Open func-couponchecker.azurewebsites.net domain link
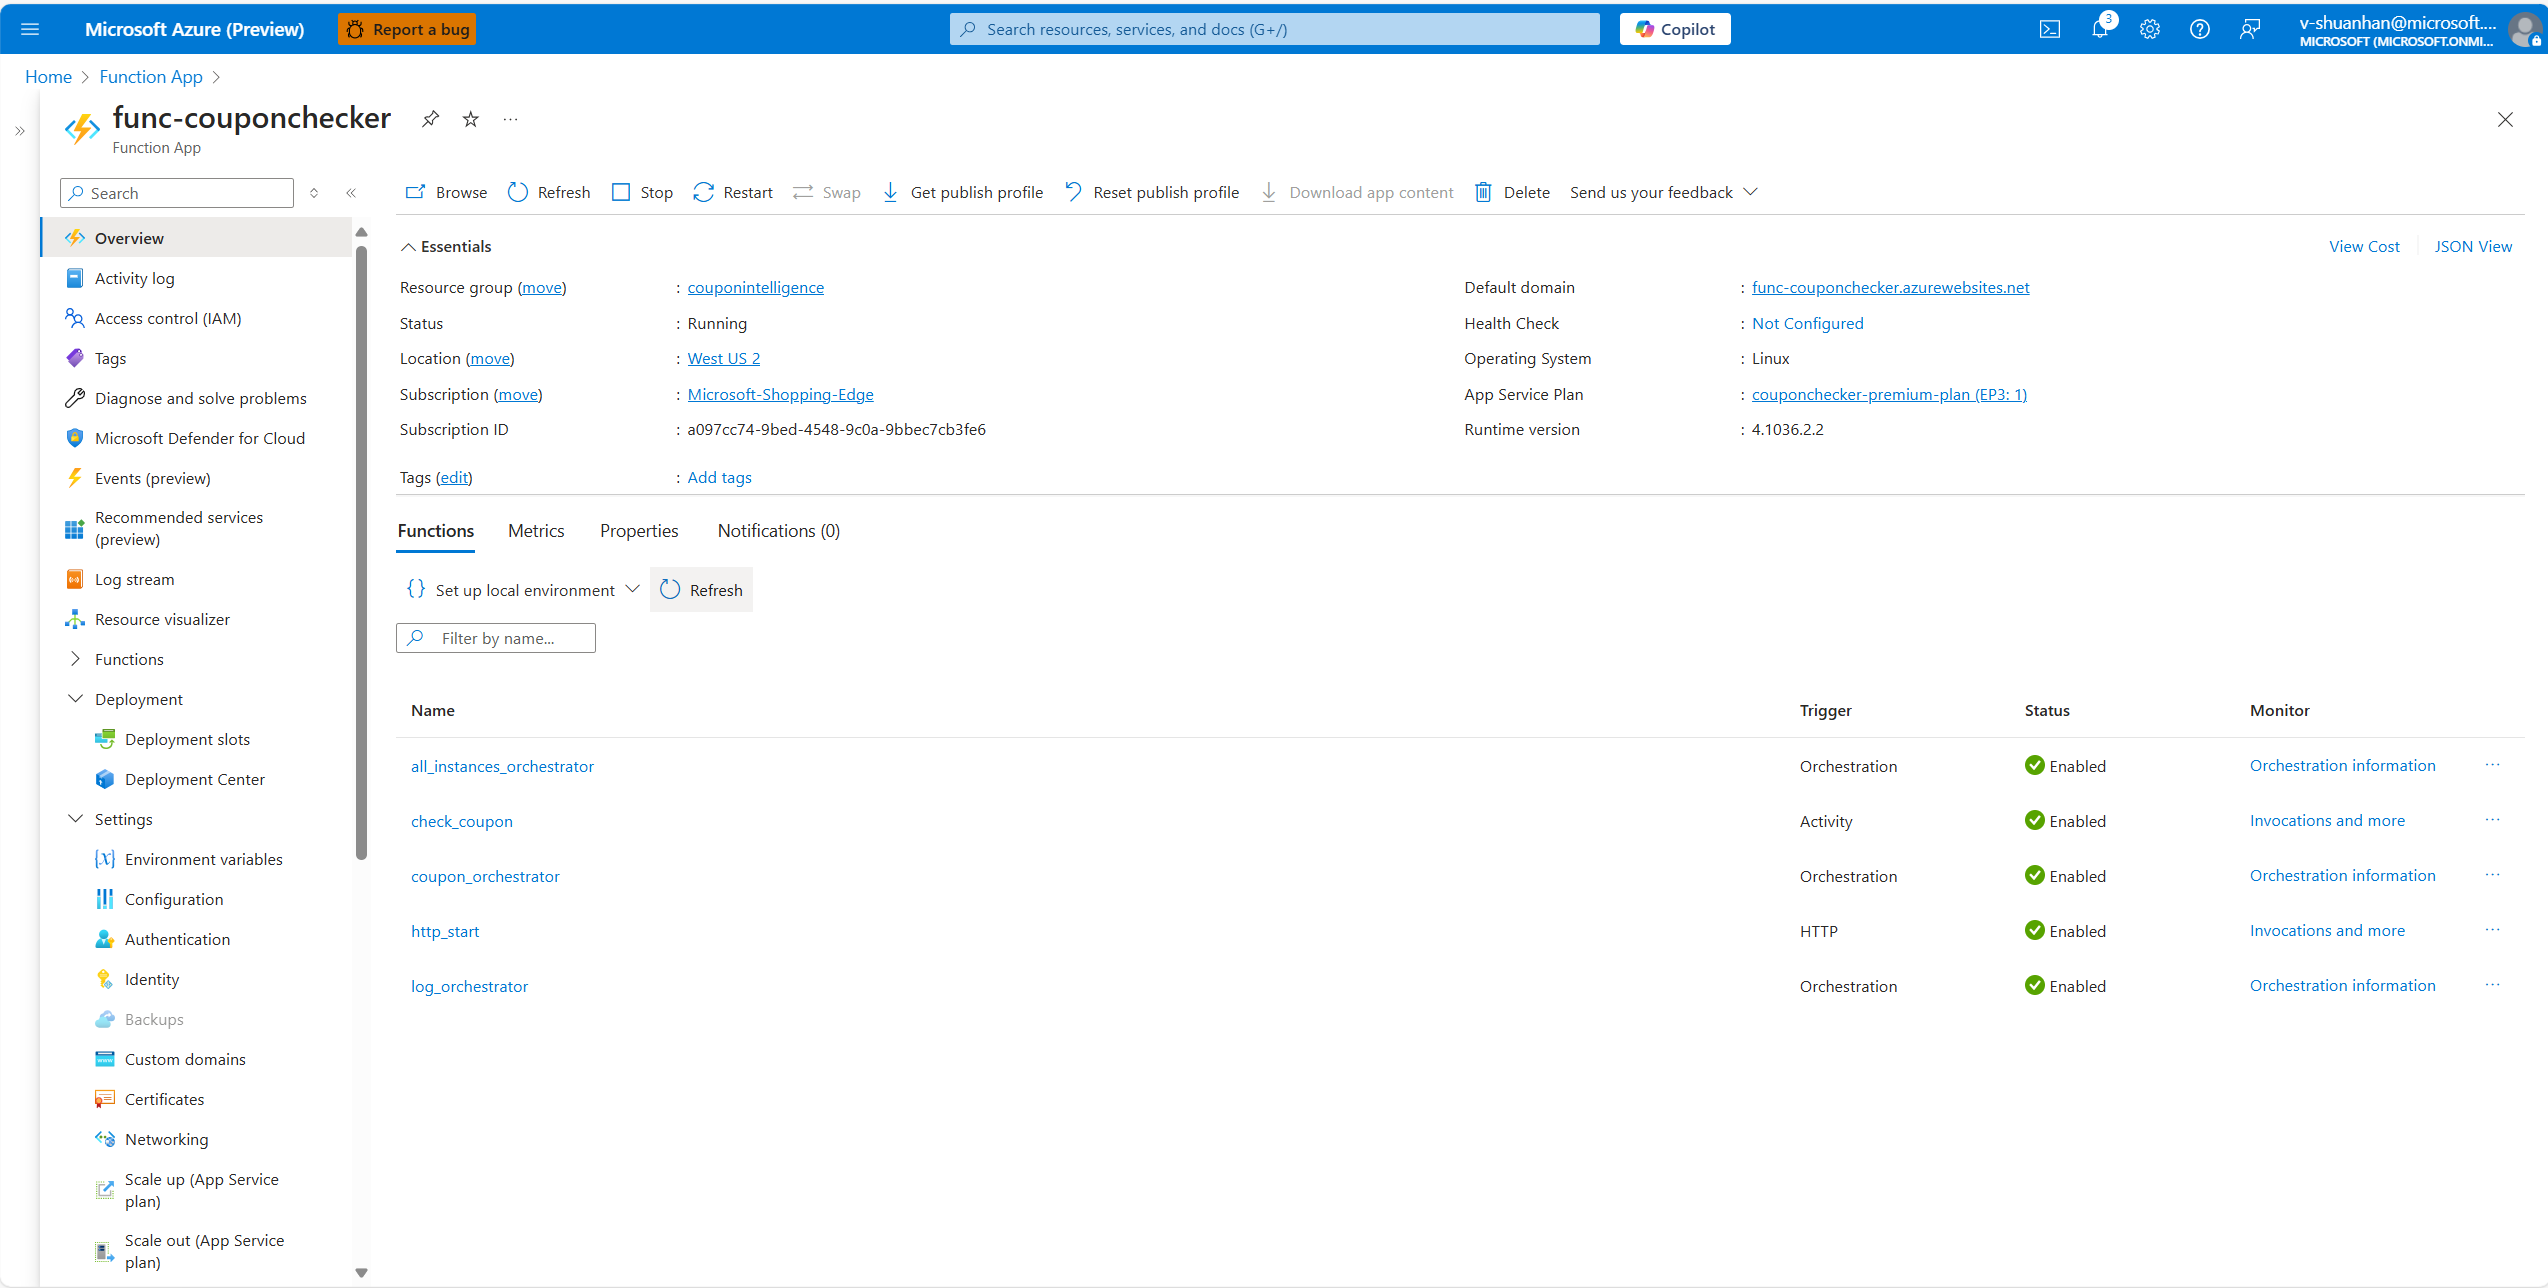Screen dimensions: 2548x1288 pyautogui.click(x=1891, y=288)
